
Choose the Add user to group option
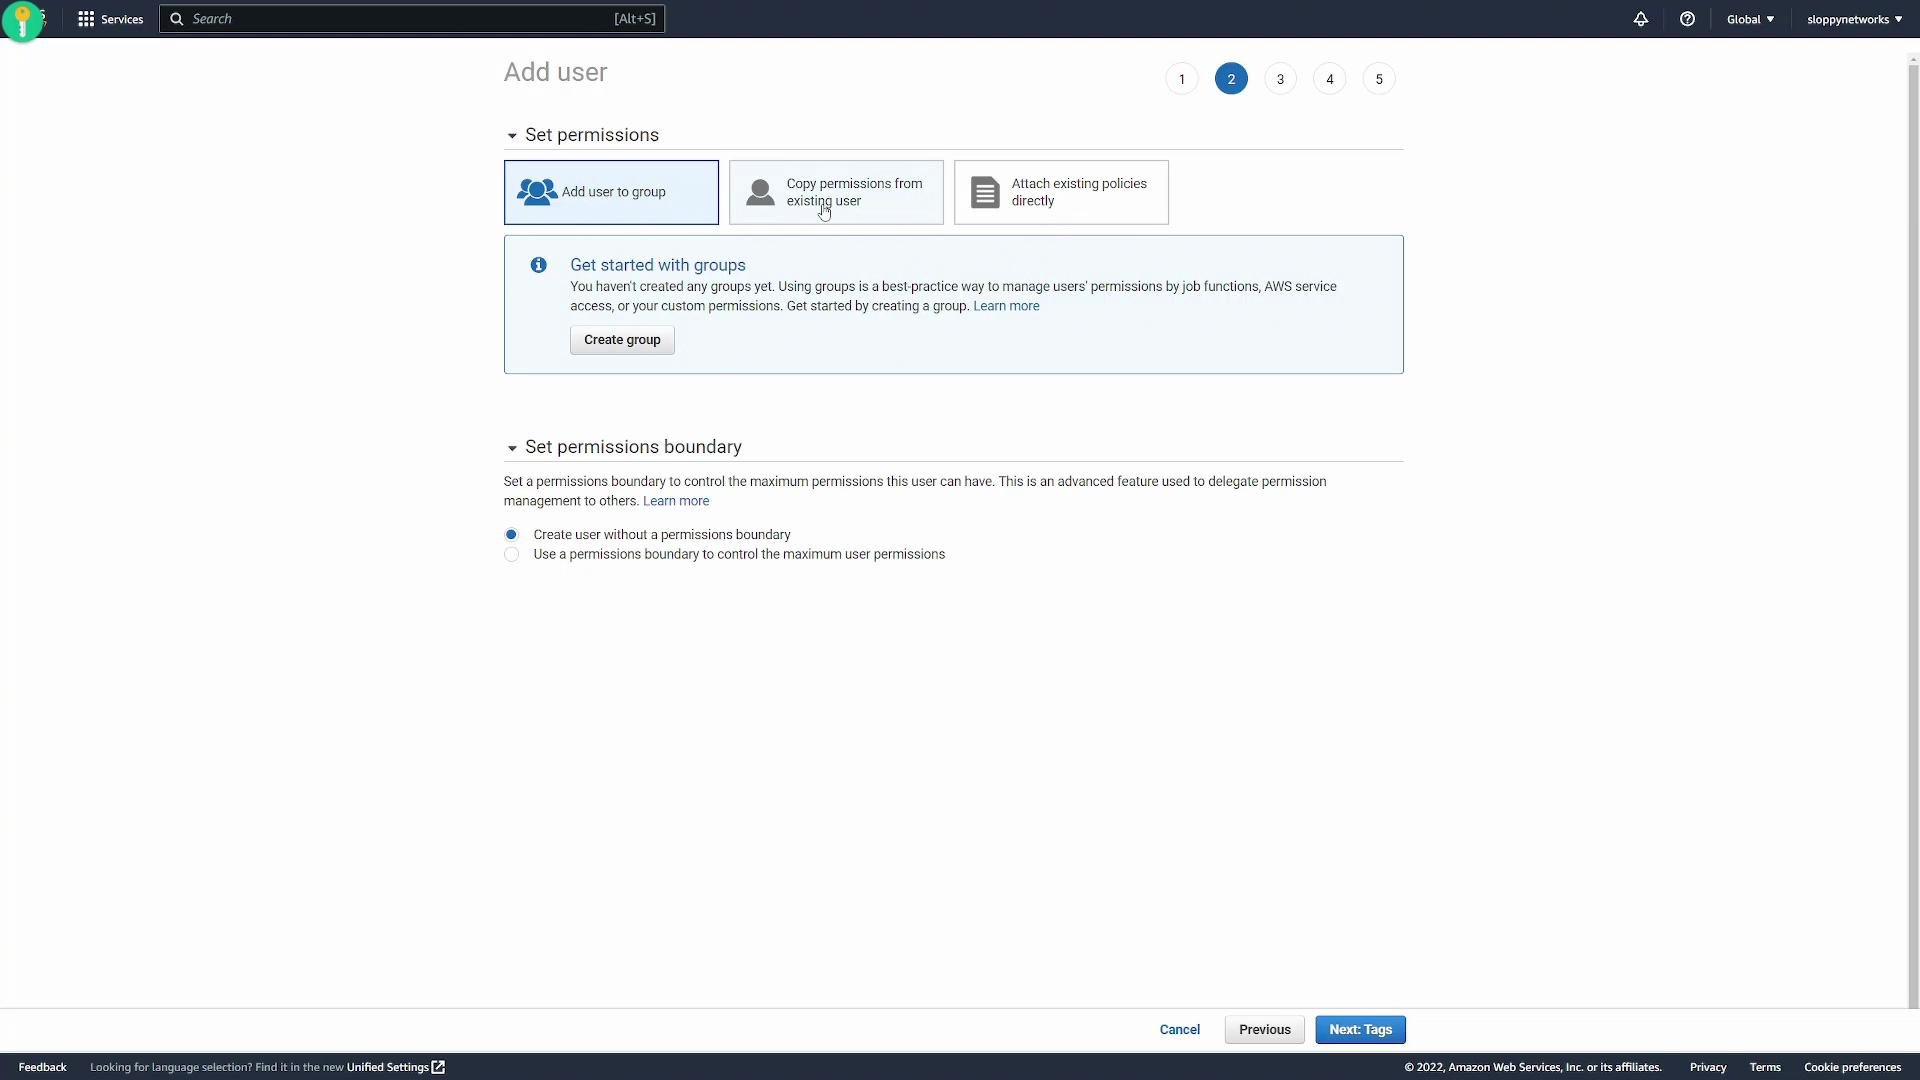coord(611,192)
